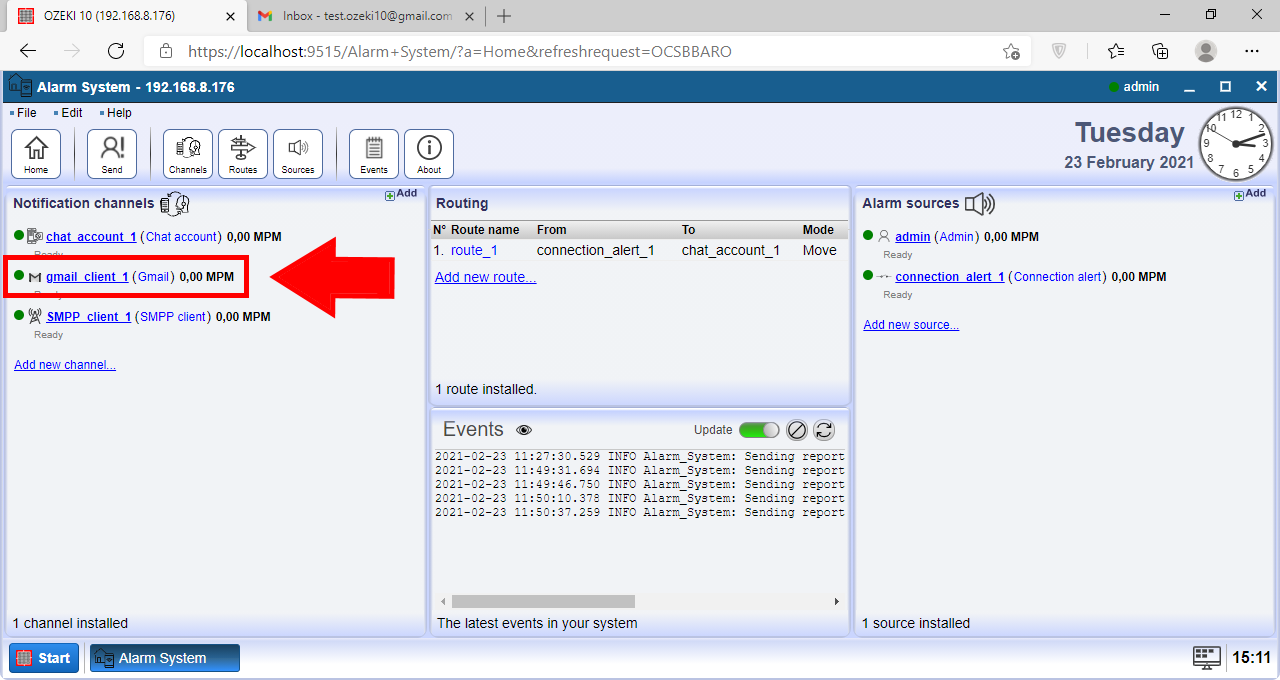1280x680 pixels.
Task: Click the Start button in the taskbar
Action: tap(43, 658)
